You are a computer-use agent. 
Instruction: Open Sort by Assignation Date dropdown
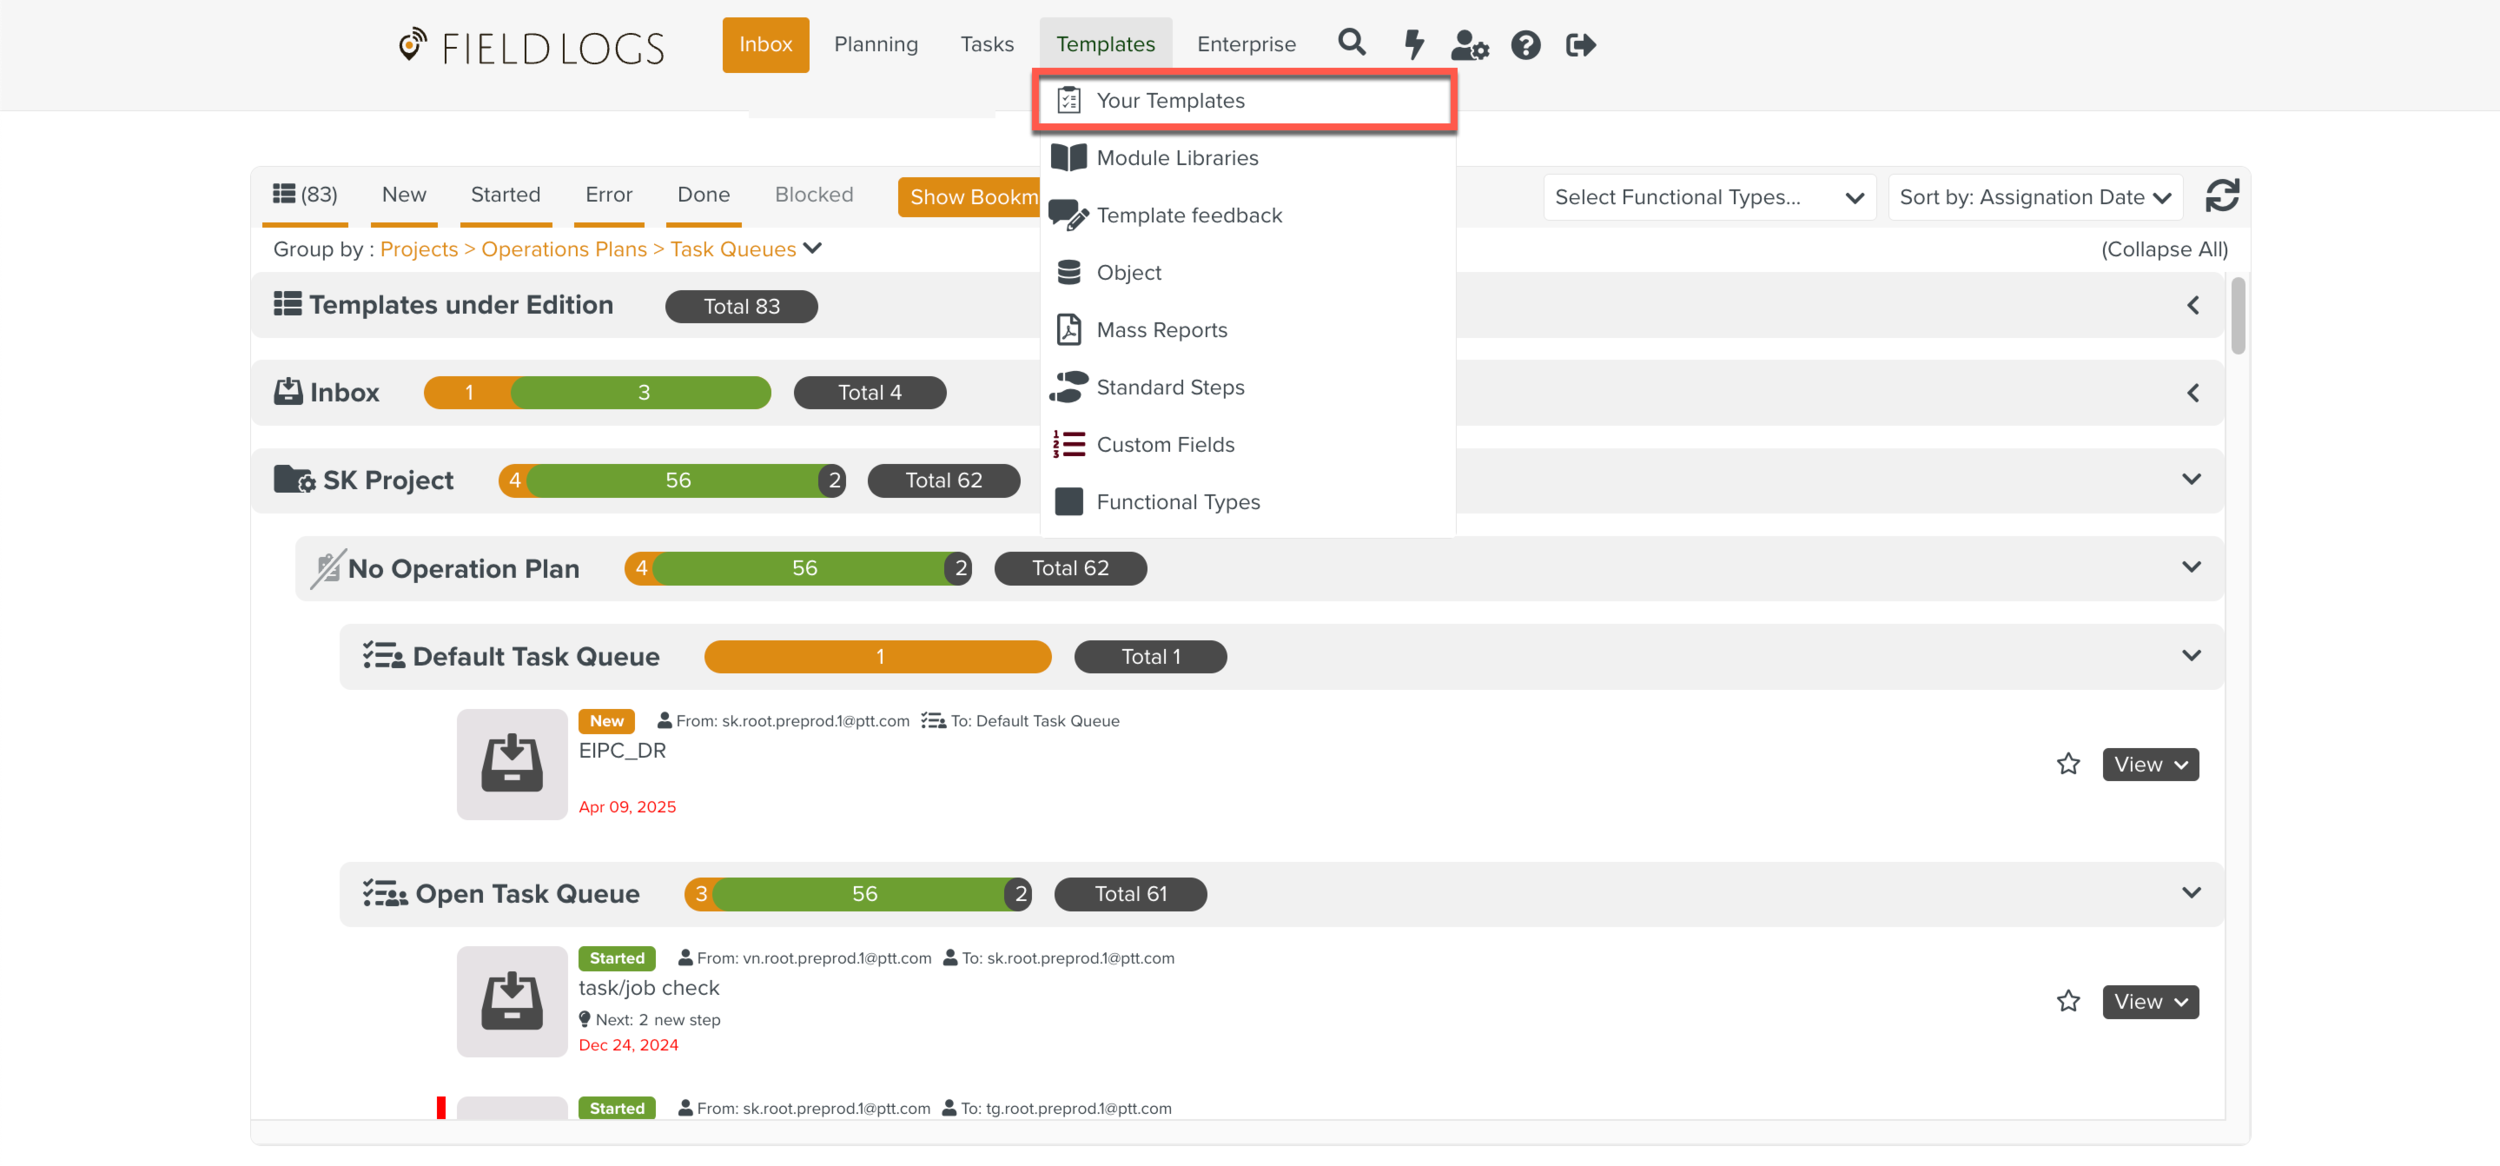point(2034,197)
